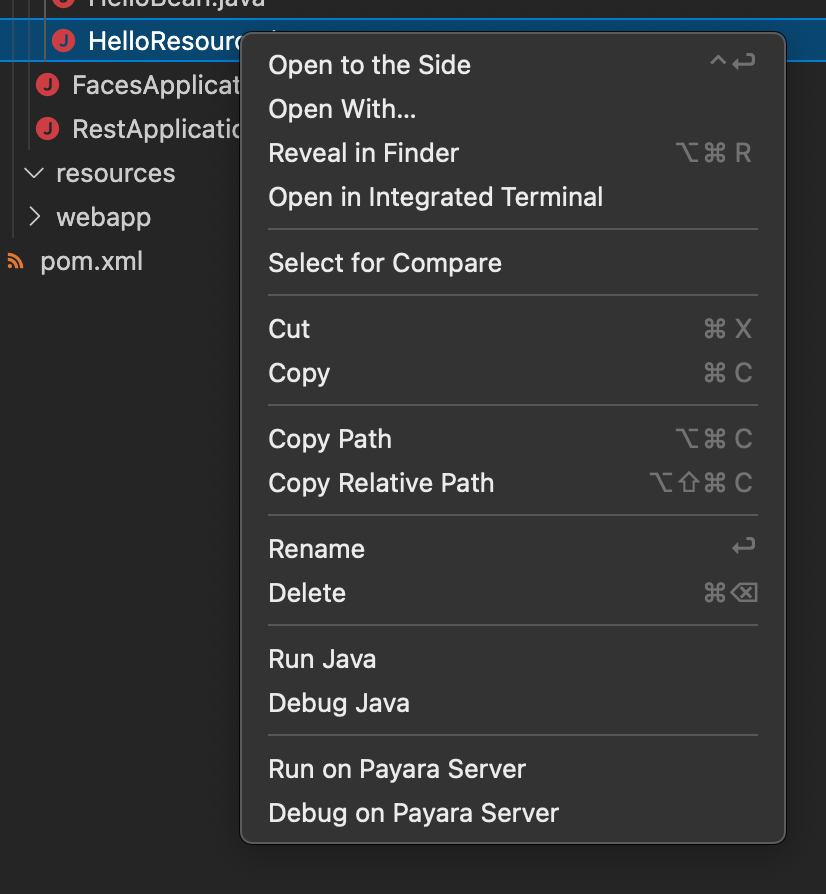826x894 pixels.
Task: Cut the selected file
Action: (289, 329)
